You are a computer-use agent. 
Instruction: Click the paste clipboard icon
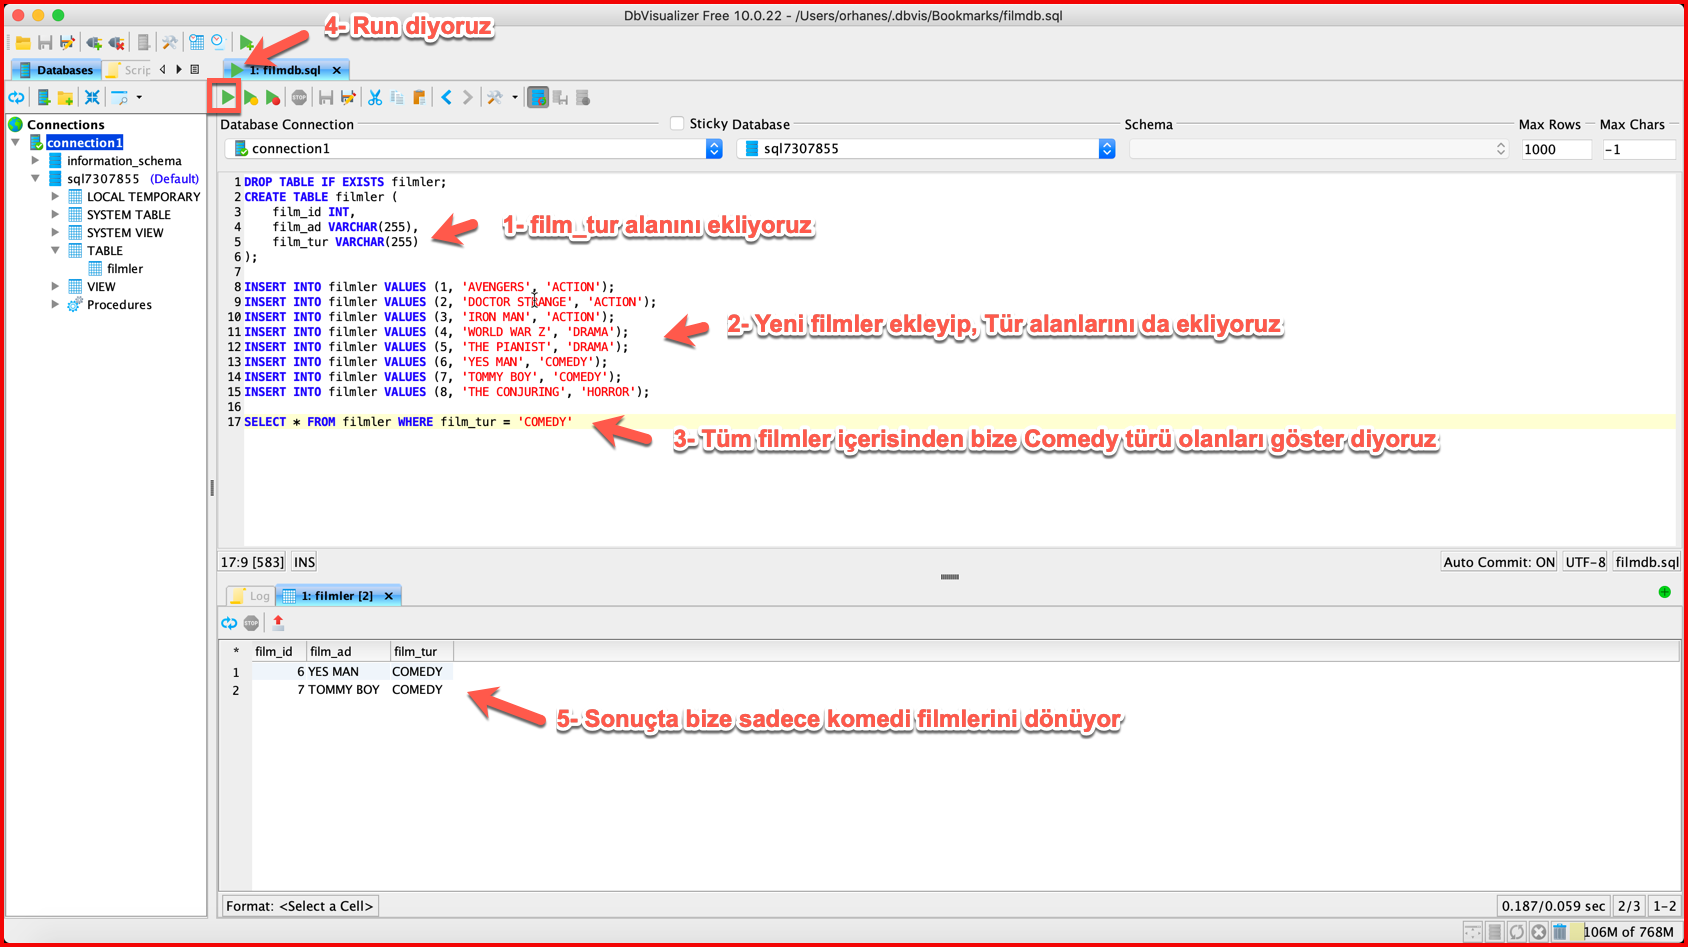tap(419, 97)
